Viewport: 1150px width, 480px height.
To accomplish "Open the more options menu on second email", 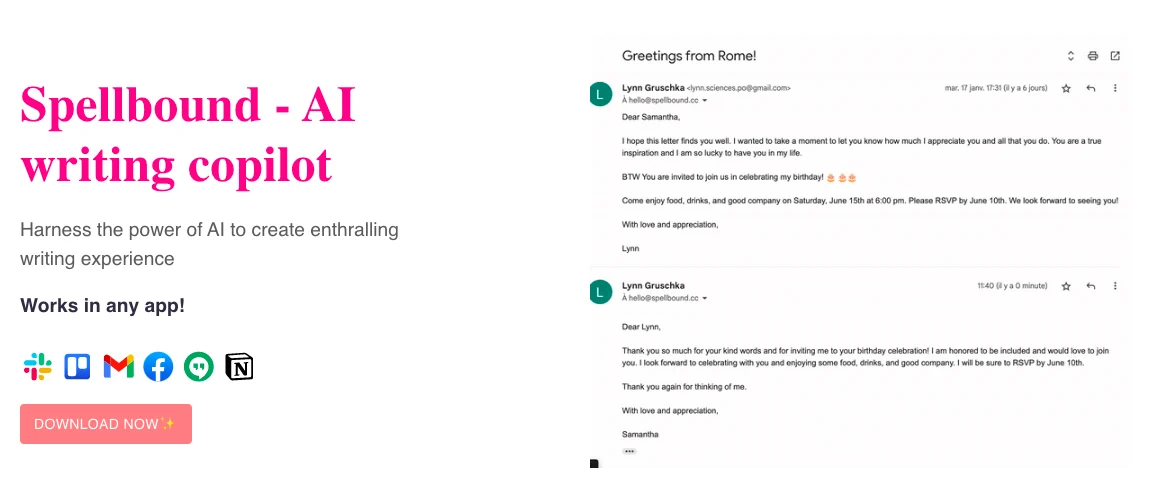I will [x=1115, y=286].
